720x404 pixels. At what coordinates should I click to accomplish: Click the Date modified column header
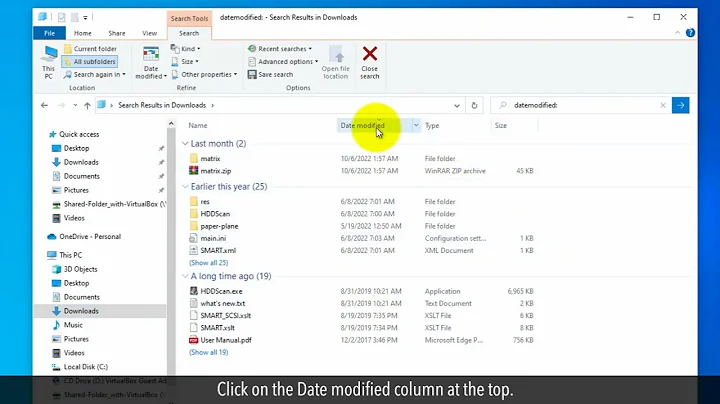pos(362,125)
